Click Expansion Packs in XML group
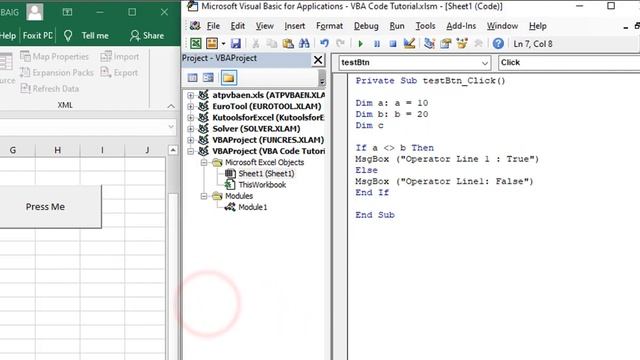The image size is (640, 360). 57,73
